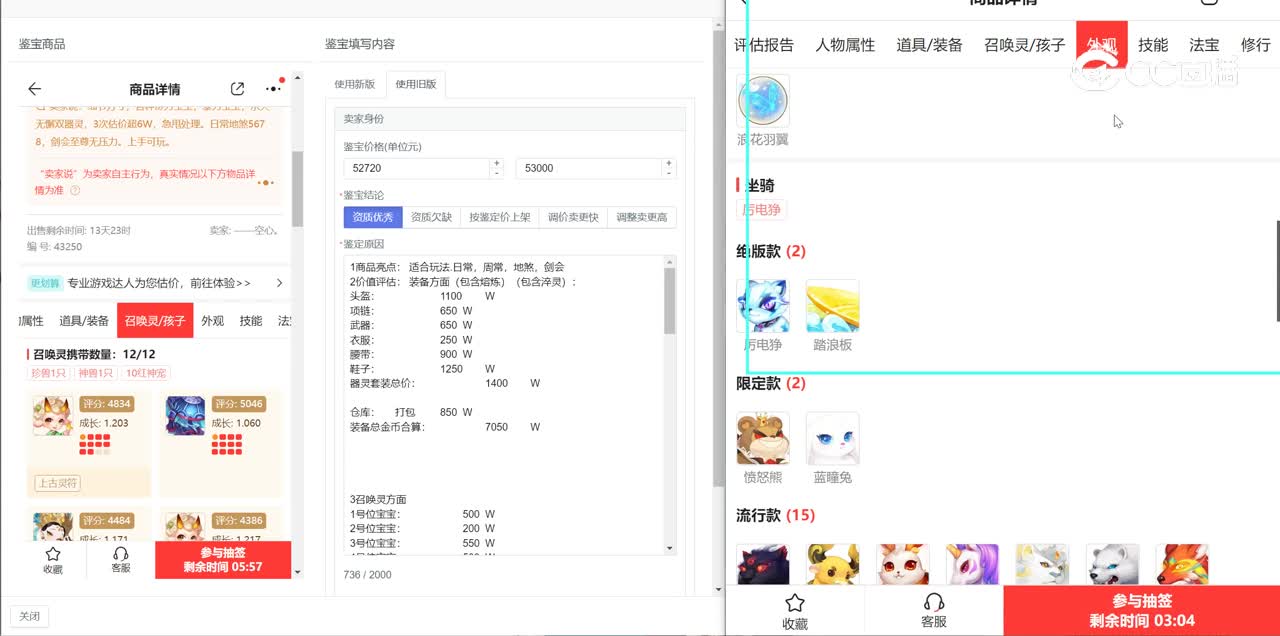Click the 珍兽1只 filter tag
The image size is (1280, 636).
[x=49, y=373]
